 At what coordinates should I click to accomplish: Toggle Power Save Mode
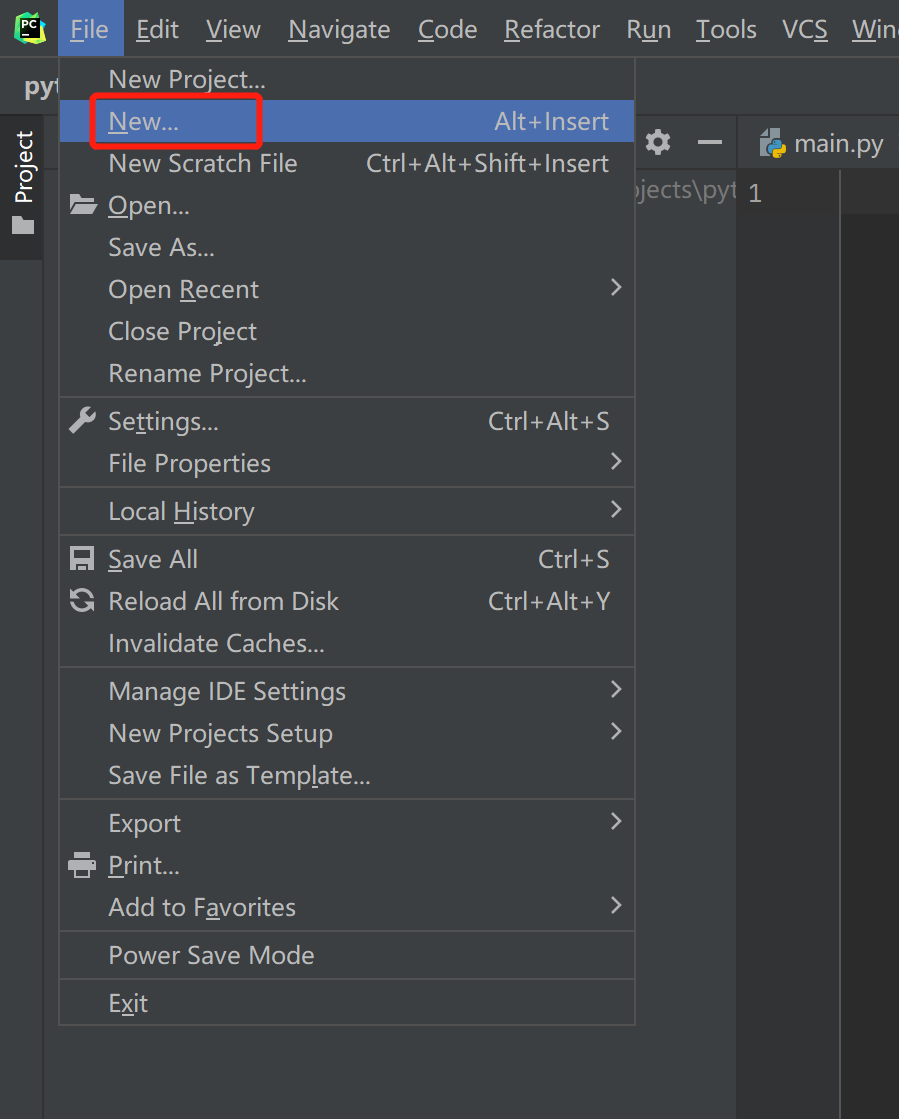[x=347, y=955]
